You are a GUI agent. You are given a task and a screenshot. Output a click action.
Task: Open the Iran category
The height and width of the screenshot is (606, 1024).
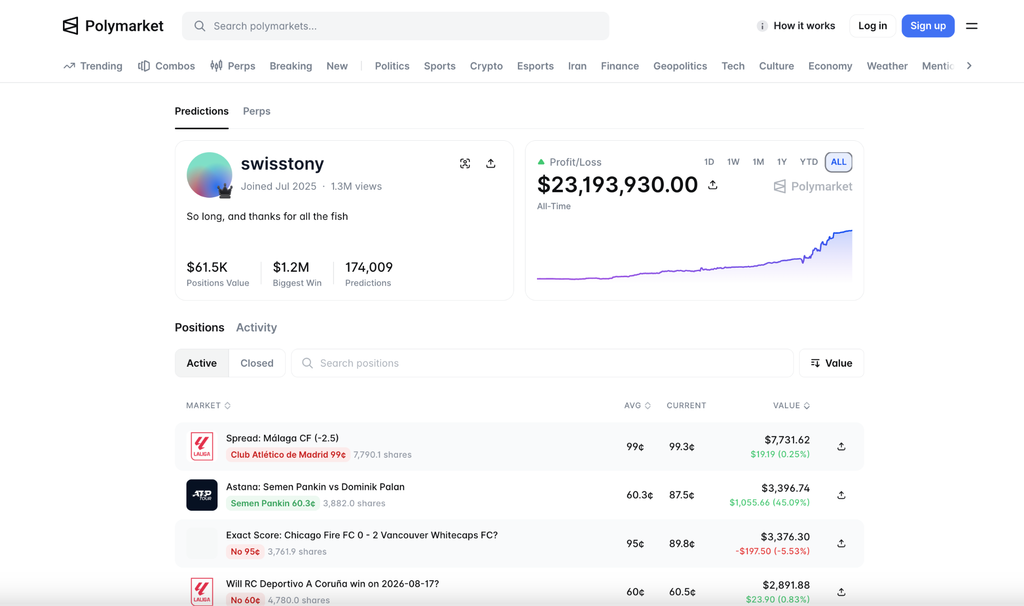pos(577,66)
